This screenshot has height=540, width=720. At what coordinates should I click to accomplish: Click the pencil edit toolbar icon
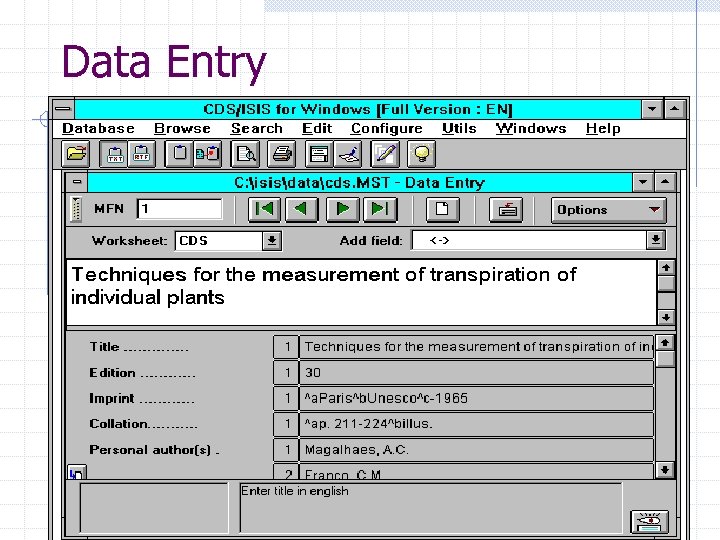click(385, 153)
